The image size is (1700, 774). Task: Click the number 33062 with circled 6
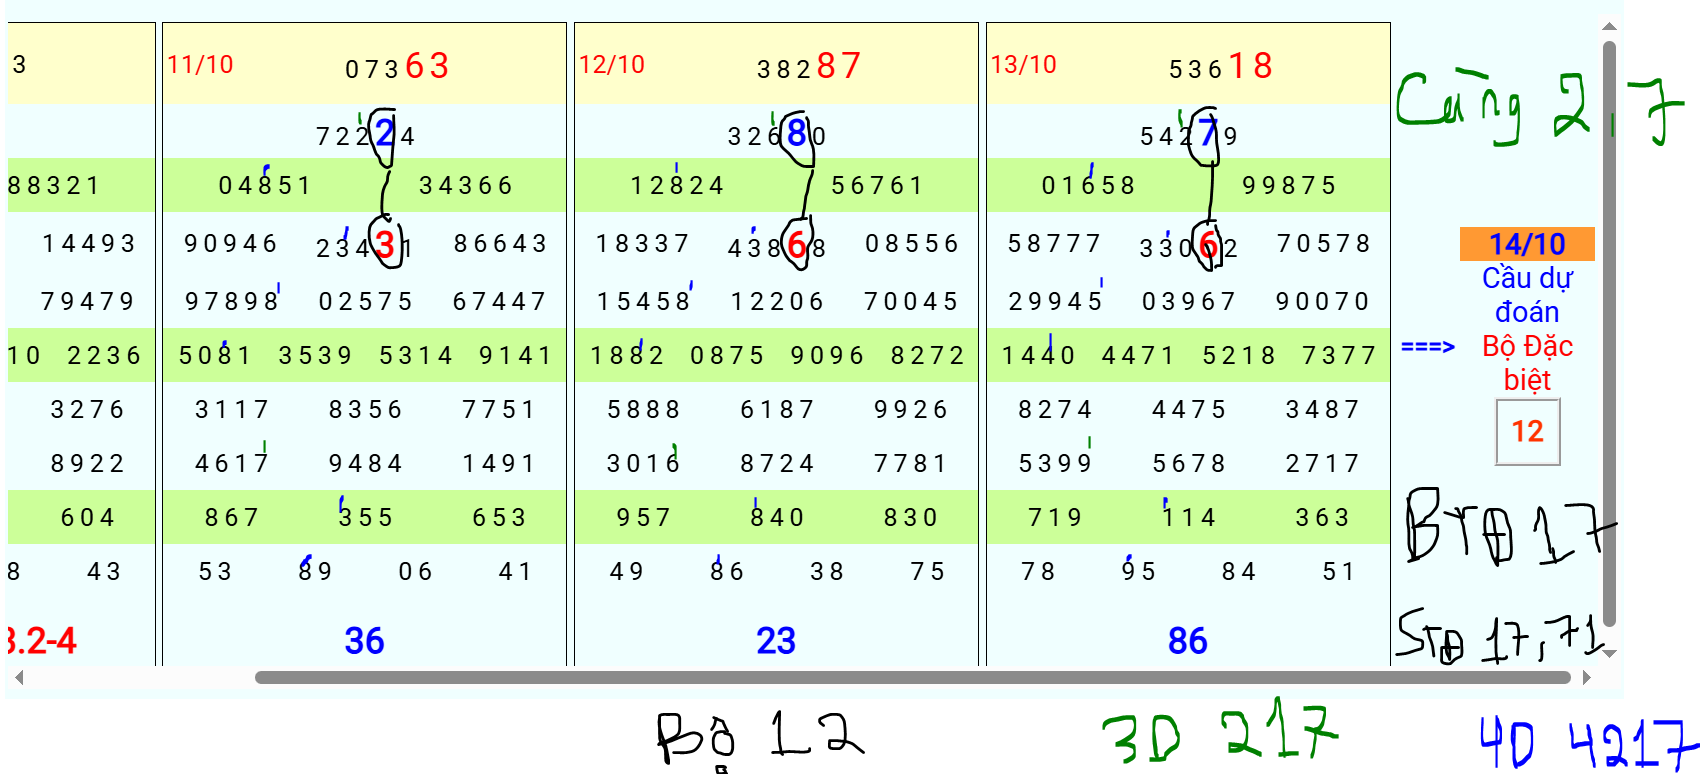point(1189,245)
